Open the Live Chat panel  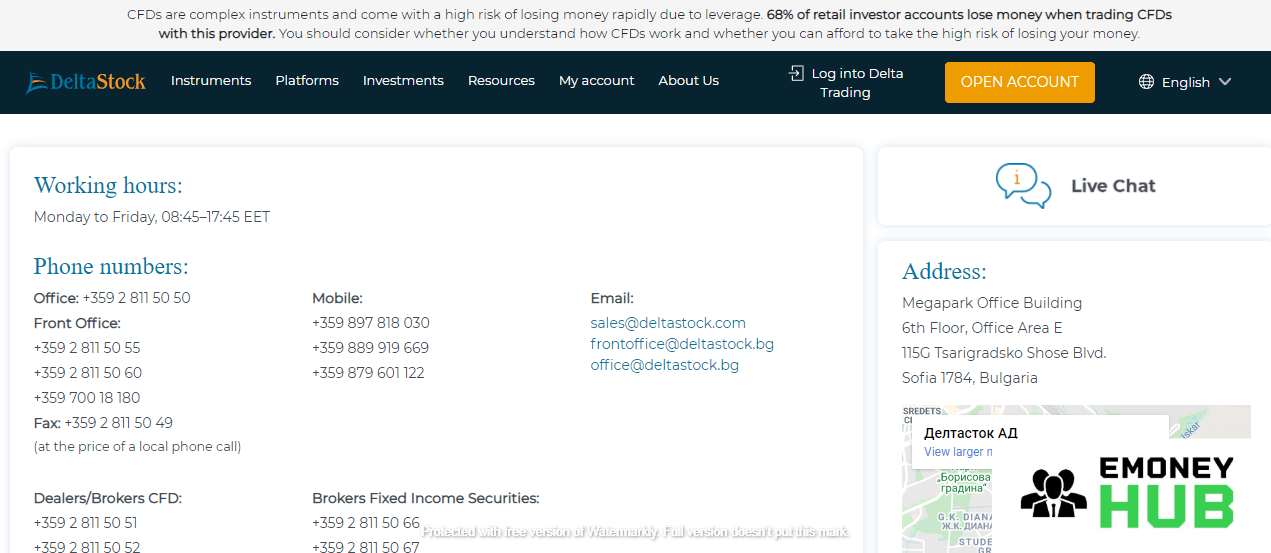(x=1074, y=186)
